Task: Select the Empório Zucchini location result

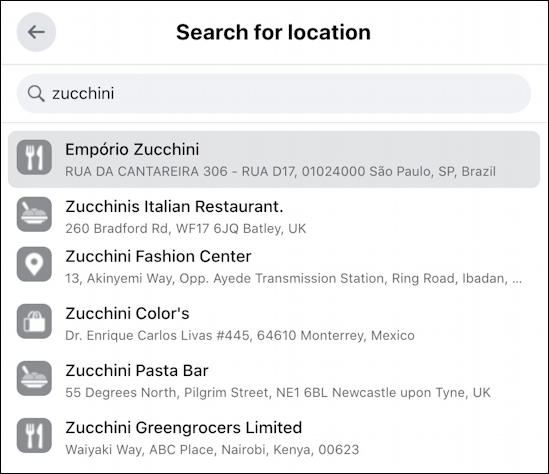Action: 274,159
